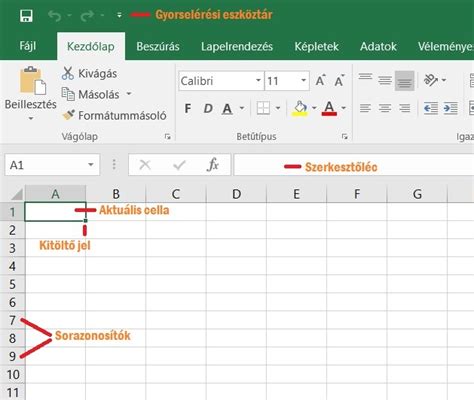
Task: Click the middle align icon
Action: [x=385, y=80]
